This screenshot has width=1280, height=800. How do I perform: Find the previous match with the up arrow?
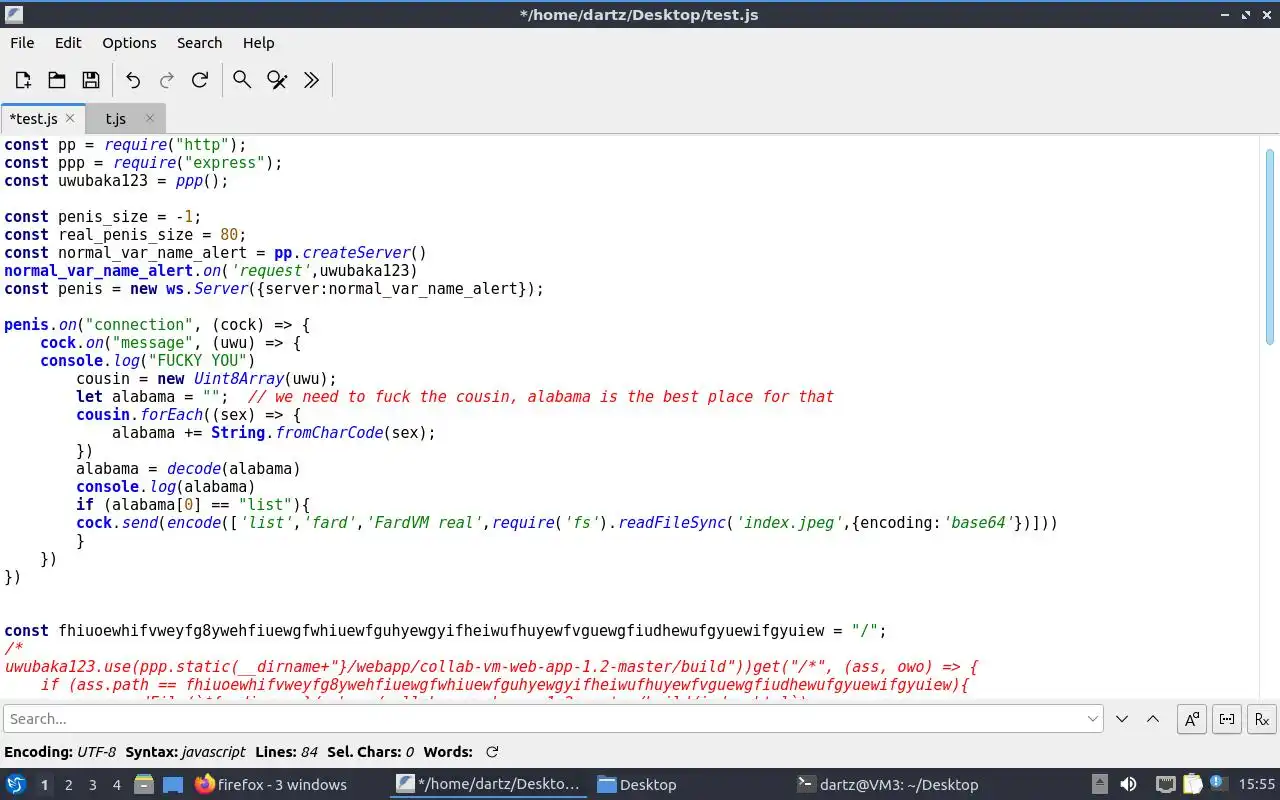pyautogui.click(x=1153, y=718)
